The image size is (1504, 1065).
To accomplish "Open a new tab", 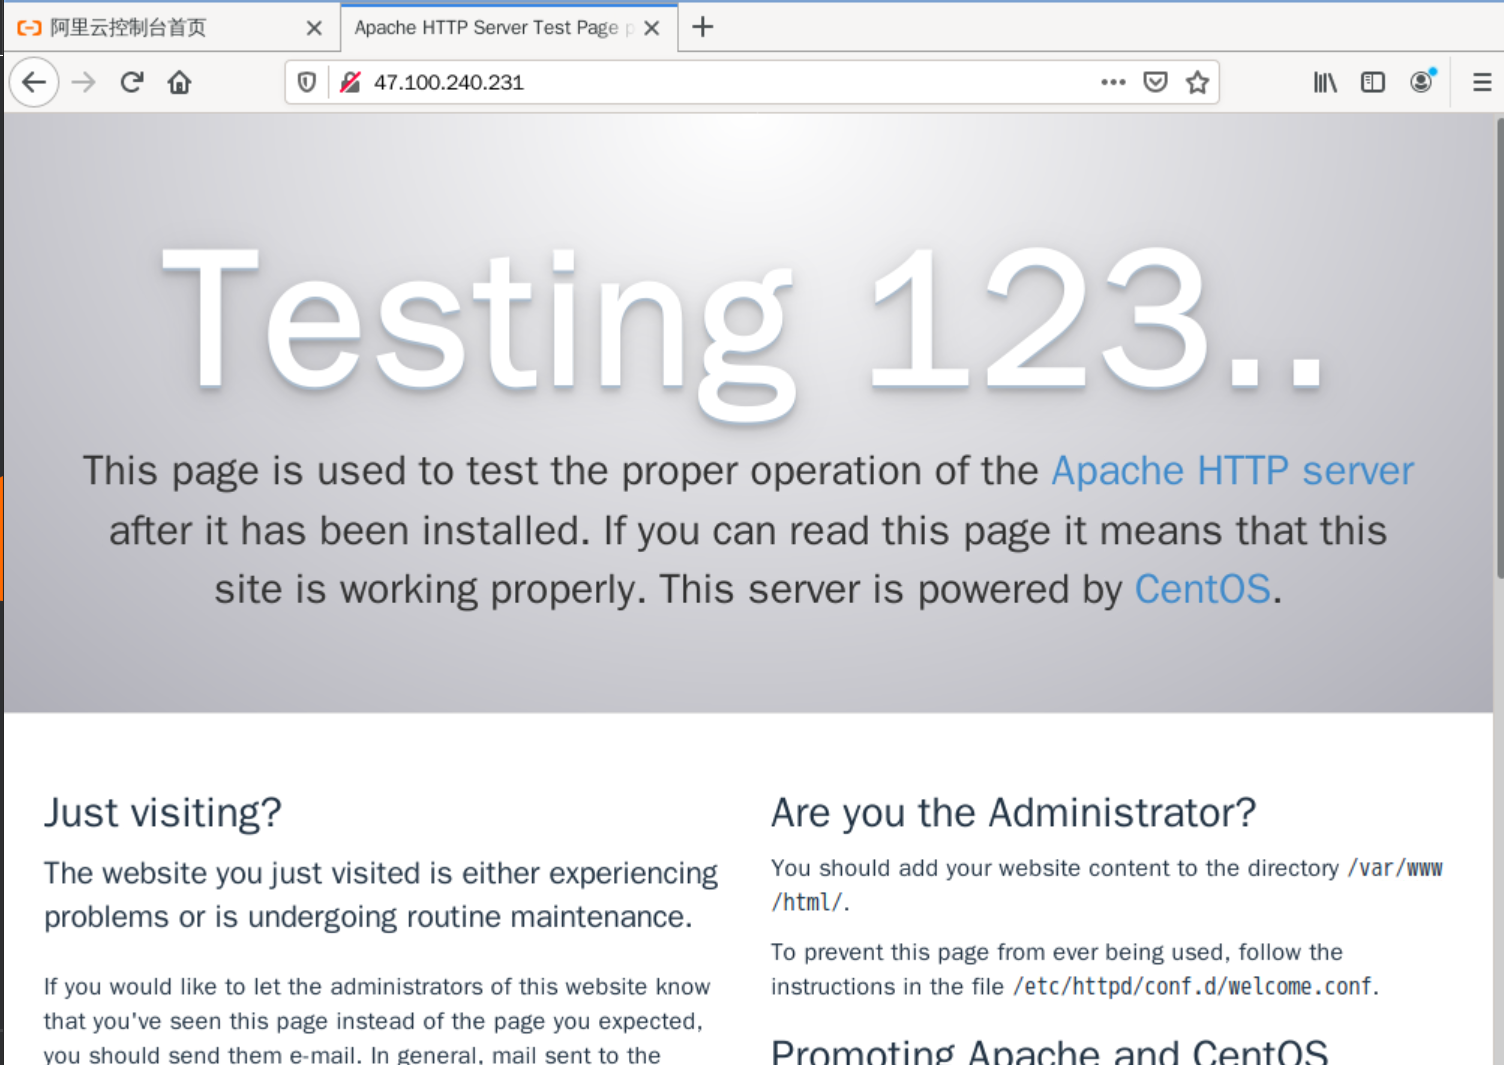I will (703, 27).
